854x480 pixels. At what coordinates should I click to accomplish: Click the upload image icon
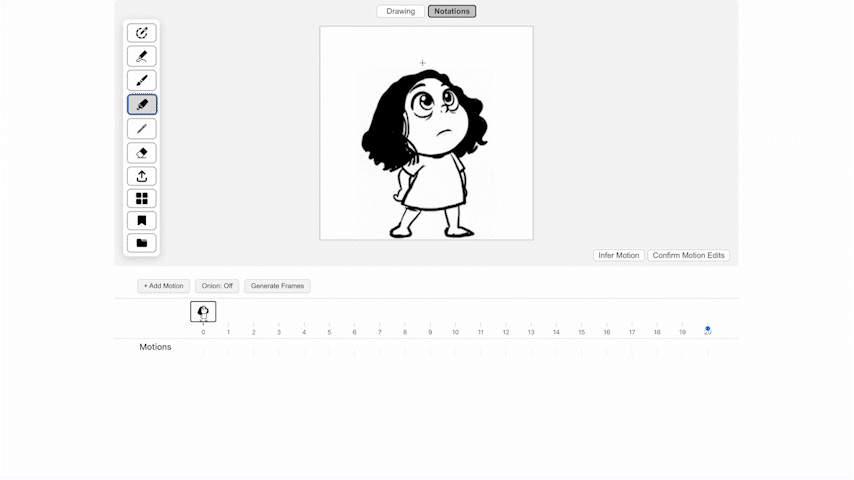[x=141, y=177]
